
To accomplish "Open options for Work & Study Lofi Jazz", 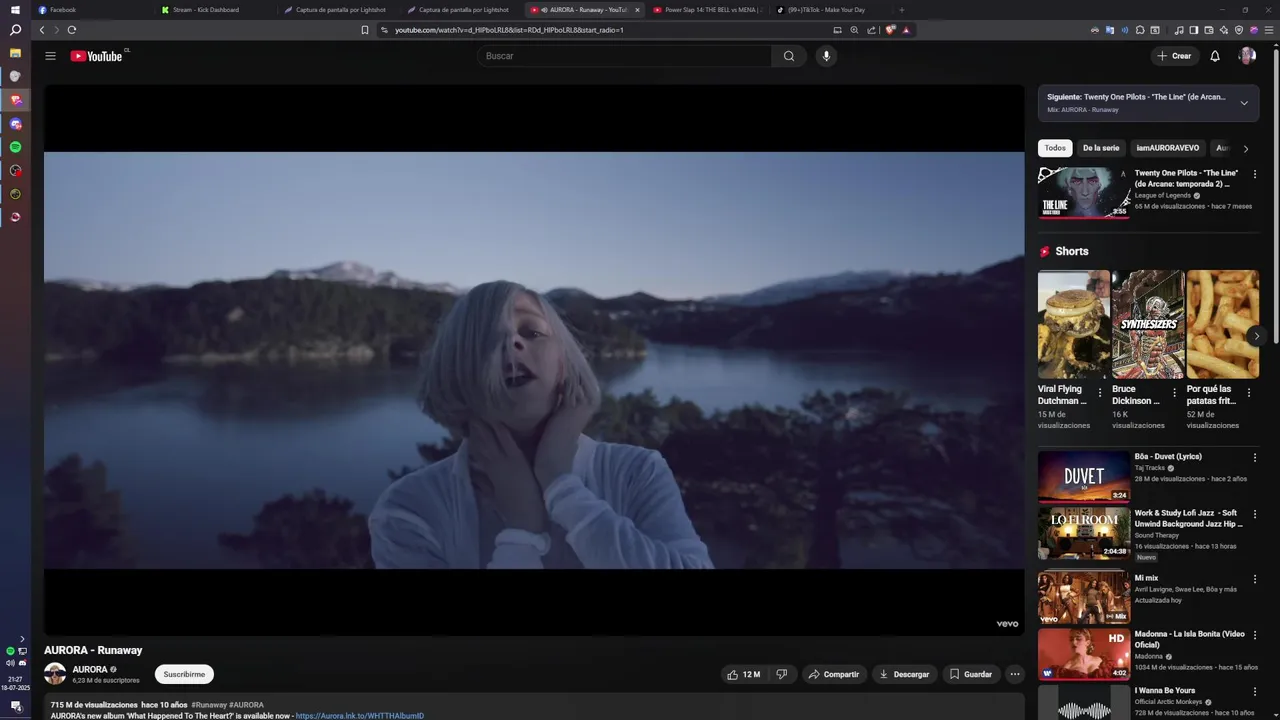I will [1255, 514].
